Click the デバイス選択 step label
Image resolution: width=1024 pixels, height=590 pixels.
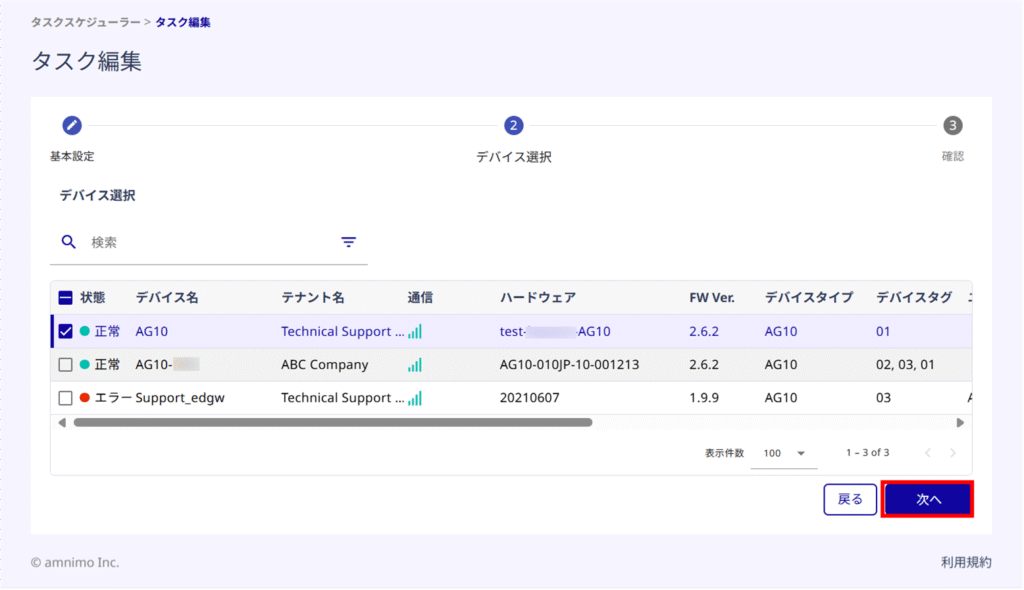coord(514,157)
